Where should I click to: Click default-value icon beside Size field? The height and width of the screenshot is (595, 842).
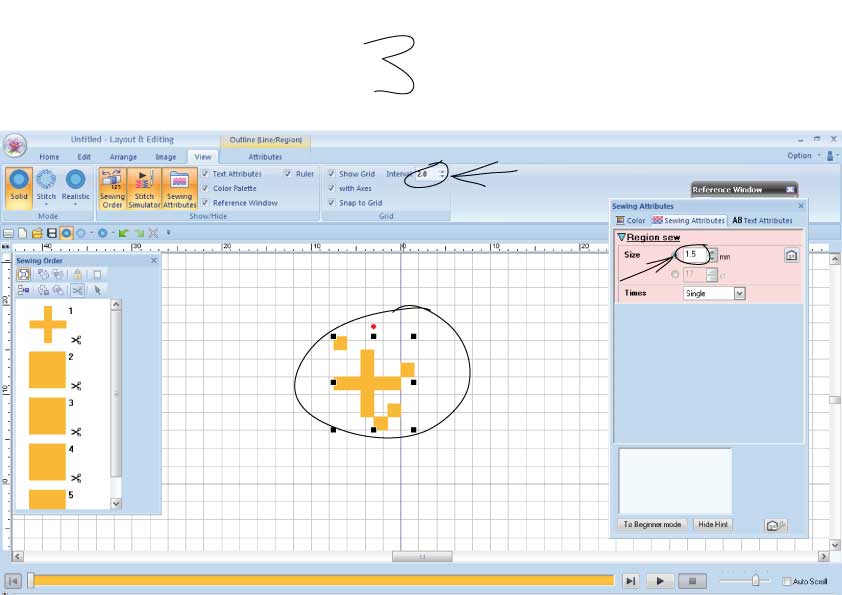[790, 256]
